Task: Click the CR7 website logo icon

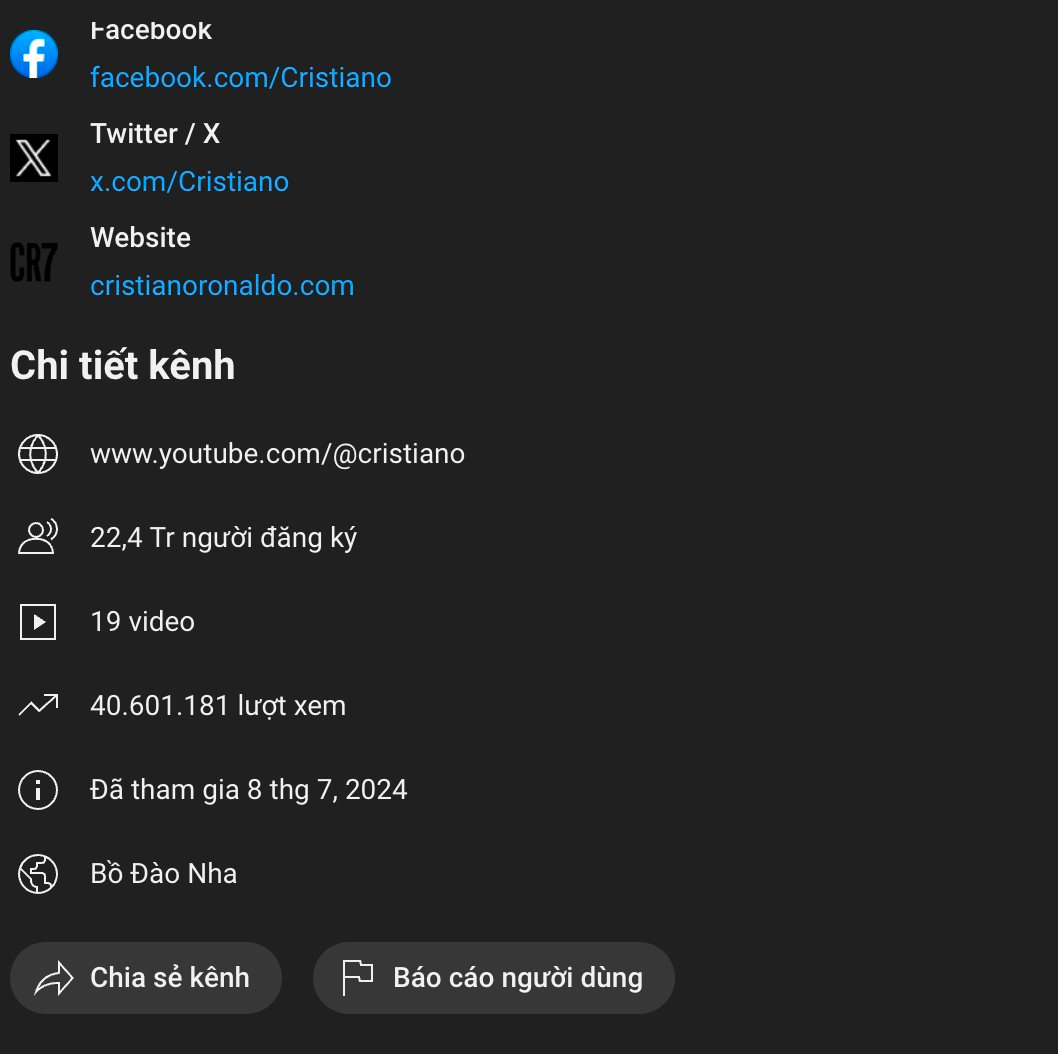Action: [x=34, y=262]
